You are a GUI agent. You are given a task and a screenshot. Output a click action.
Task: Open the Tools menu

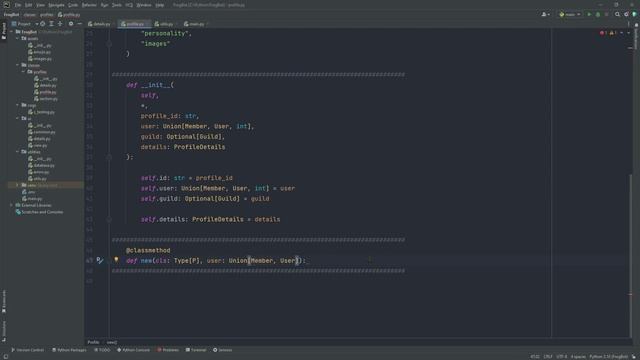point(117,5)
